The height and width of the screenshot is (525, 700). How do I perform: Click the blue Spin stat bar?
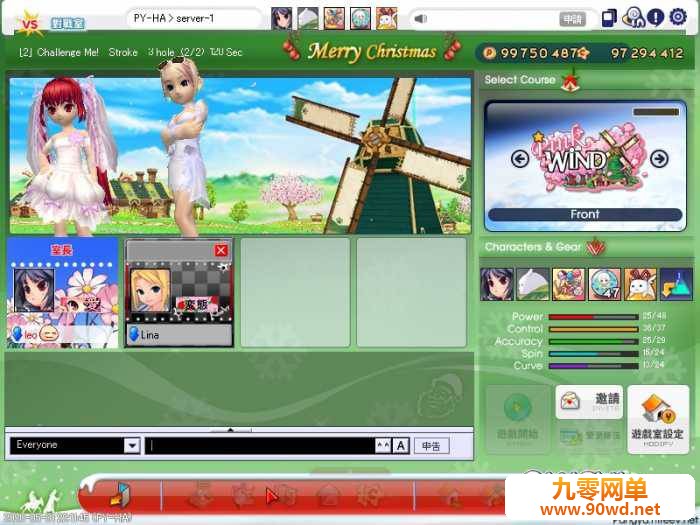pyautogui.click(x=593, y=354)
